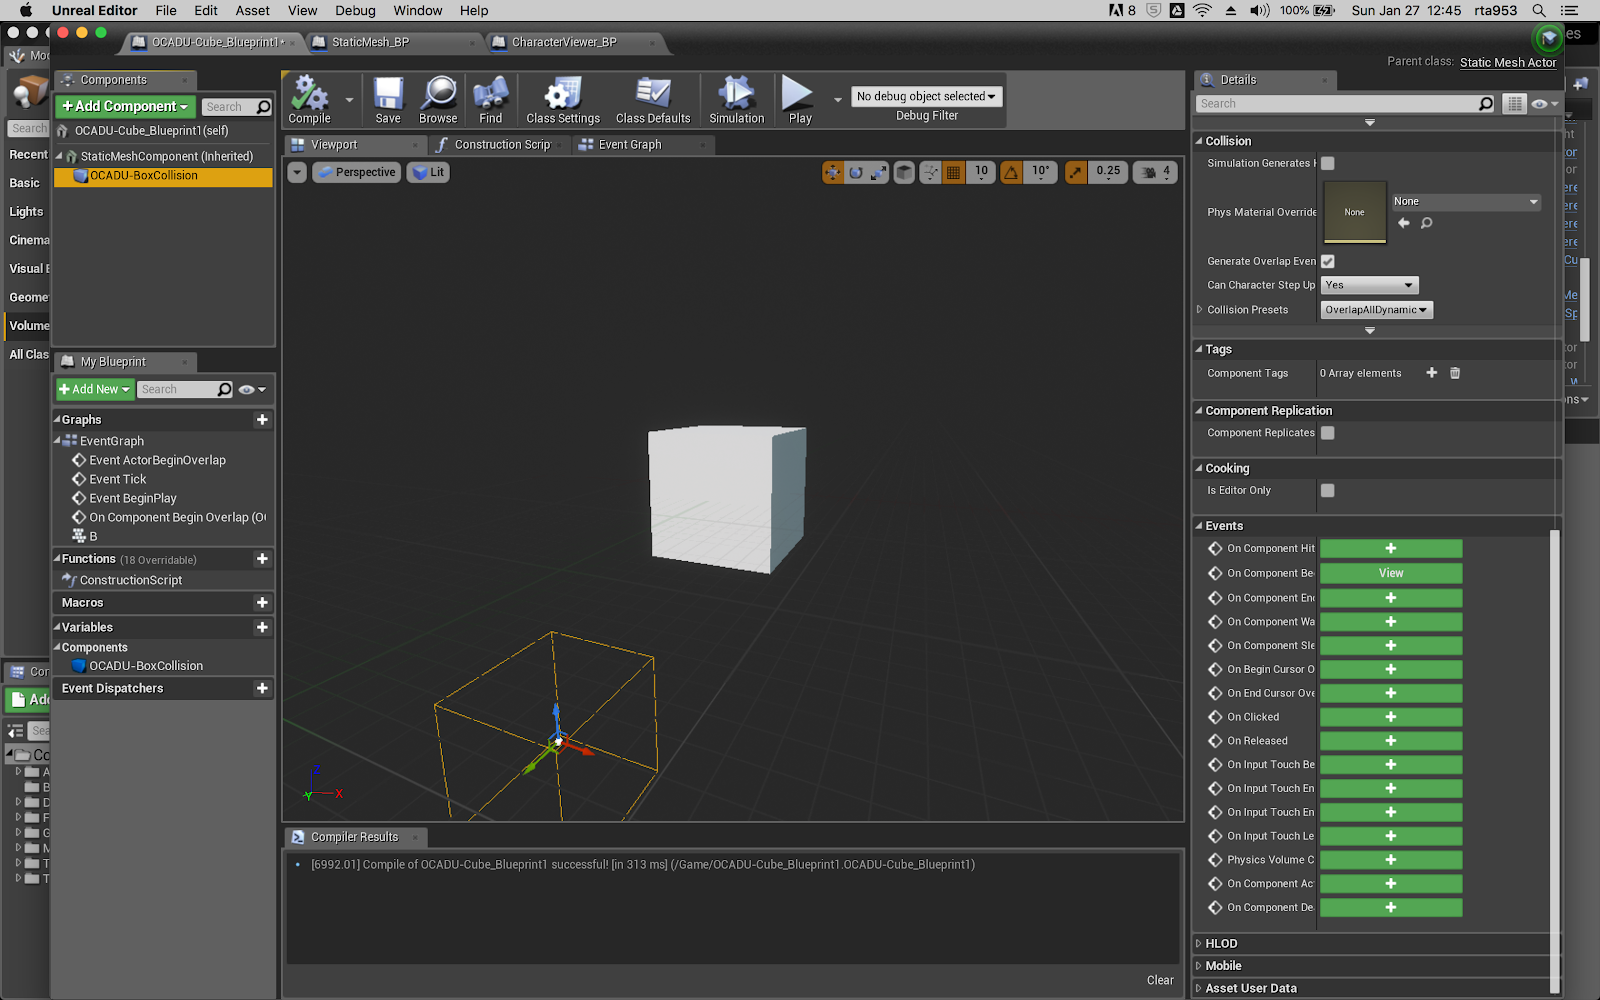Switch to the Construction Script tab
1600x1000 pixels.
coord(500,145)
